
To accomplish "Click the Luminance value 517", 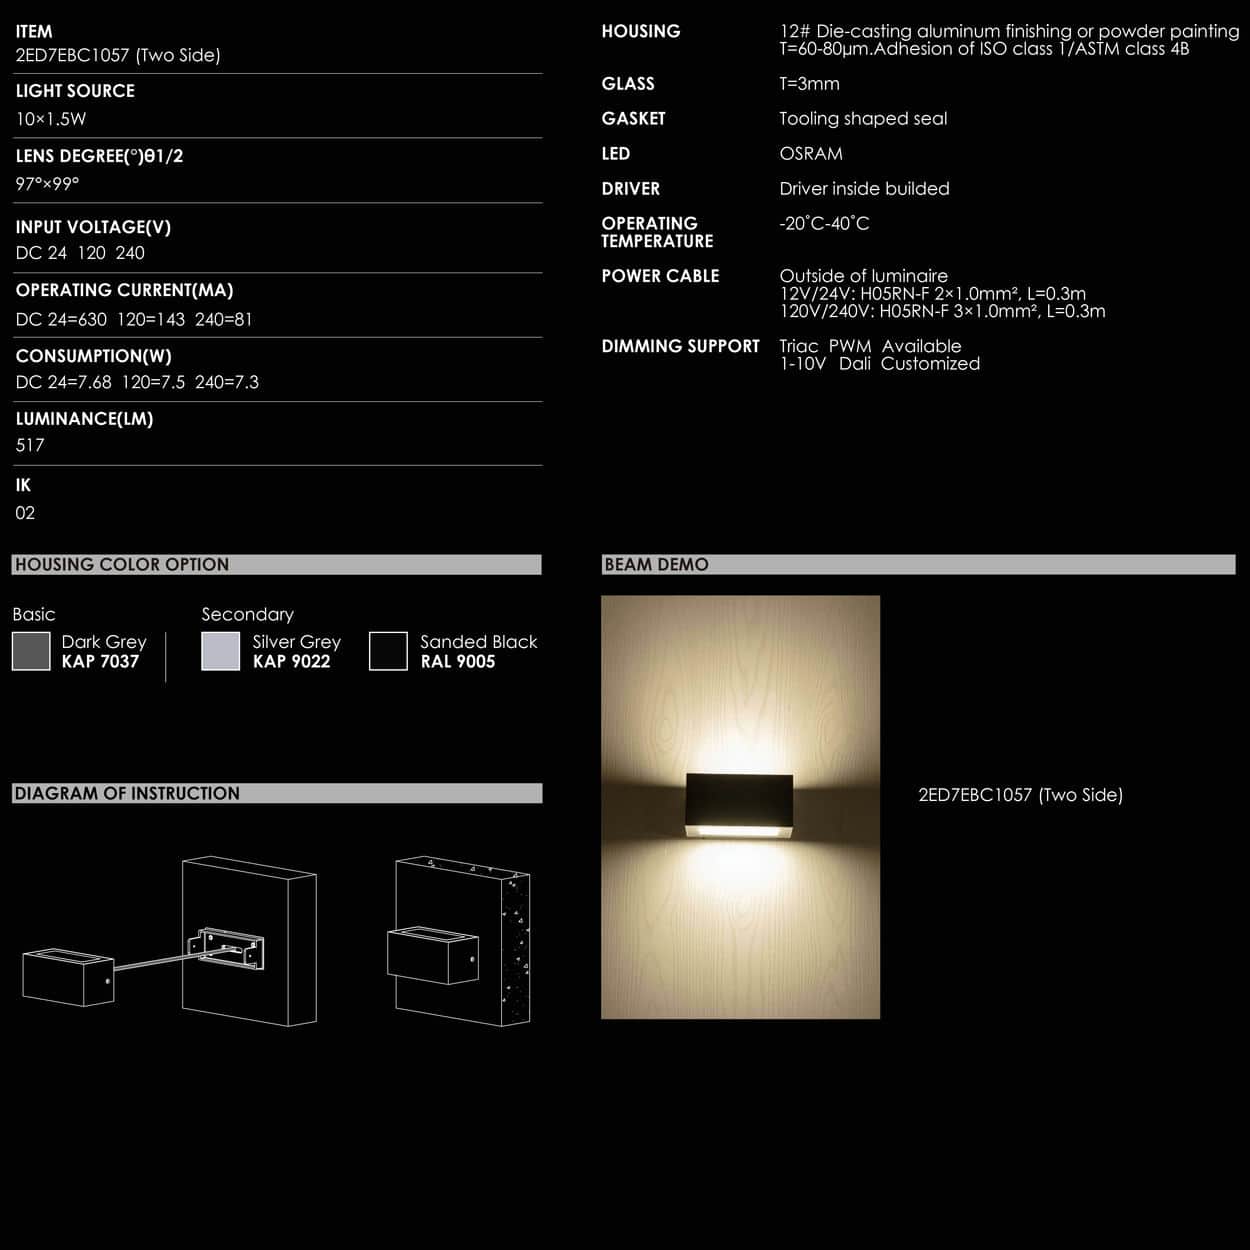I will (30, 446).
